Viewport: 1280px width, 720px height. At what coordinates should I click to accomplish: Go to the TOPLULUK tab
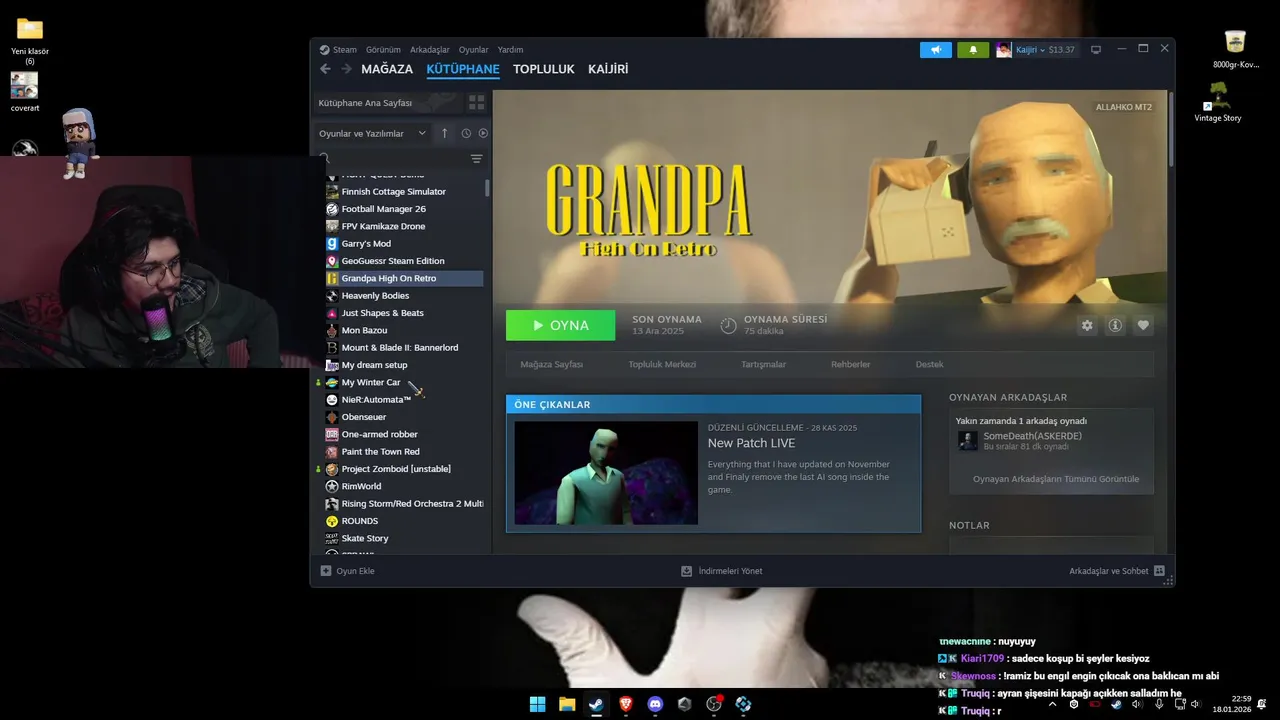(544, 69)
